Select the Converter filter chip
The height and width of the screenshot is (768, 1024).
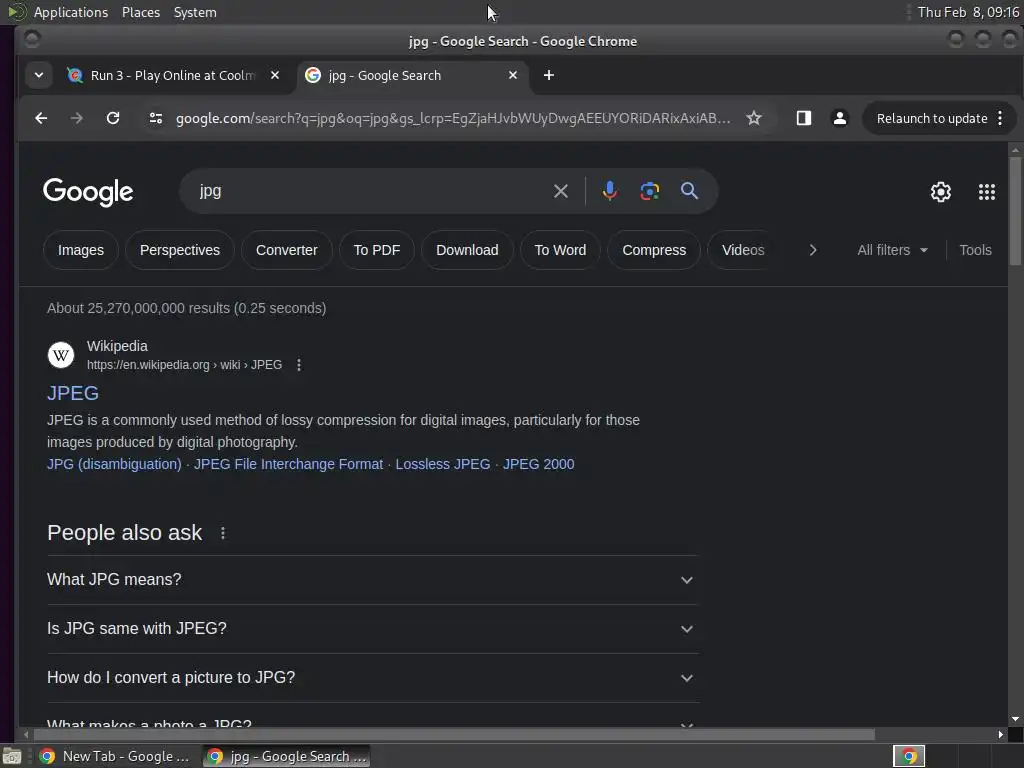(287, 250)
